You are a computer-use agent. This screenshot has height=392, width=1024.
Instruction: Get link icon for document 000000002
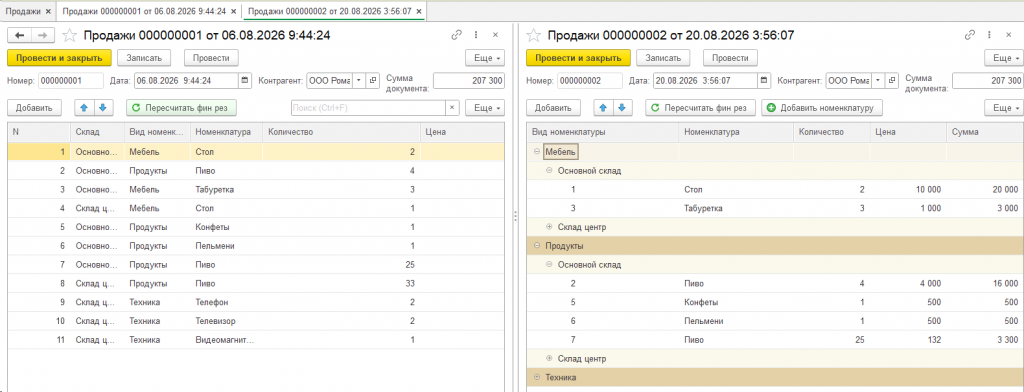click(970, 35)
